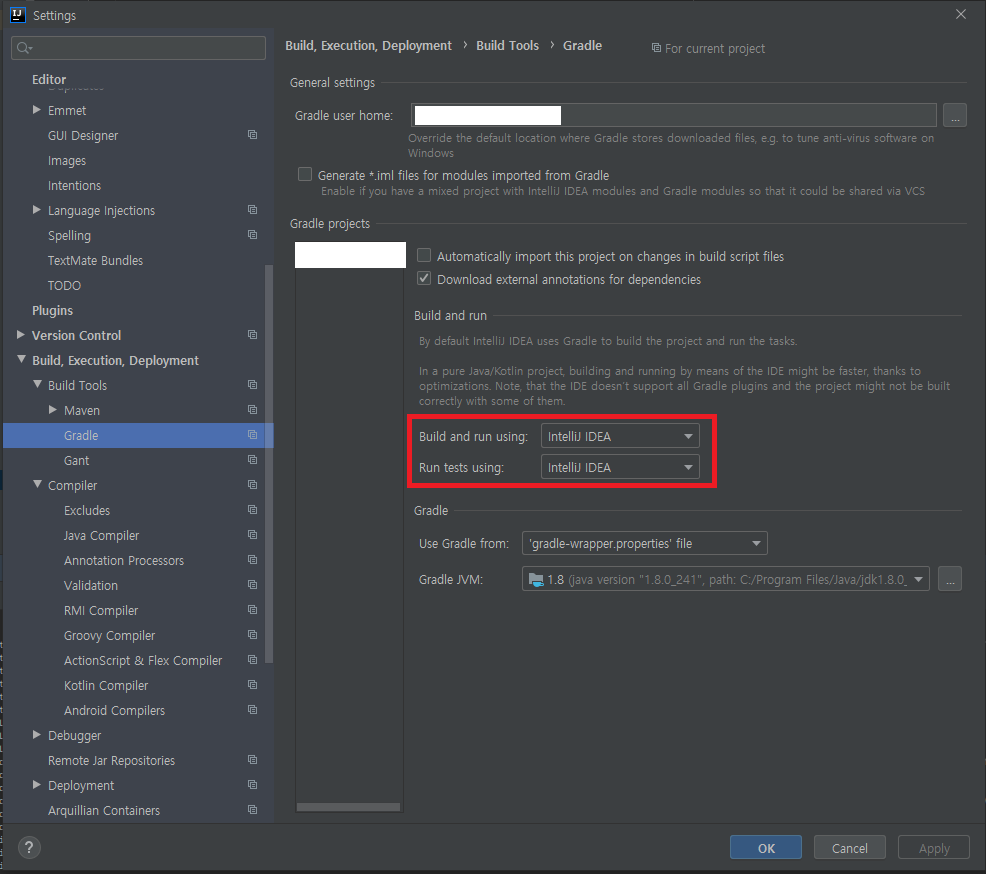
Task: Click the Gradle user home field
Action: tap(673, 115)
